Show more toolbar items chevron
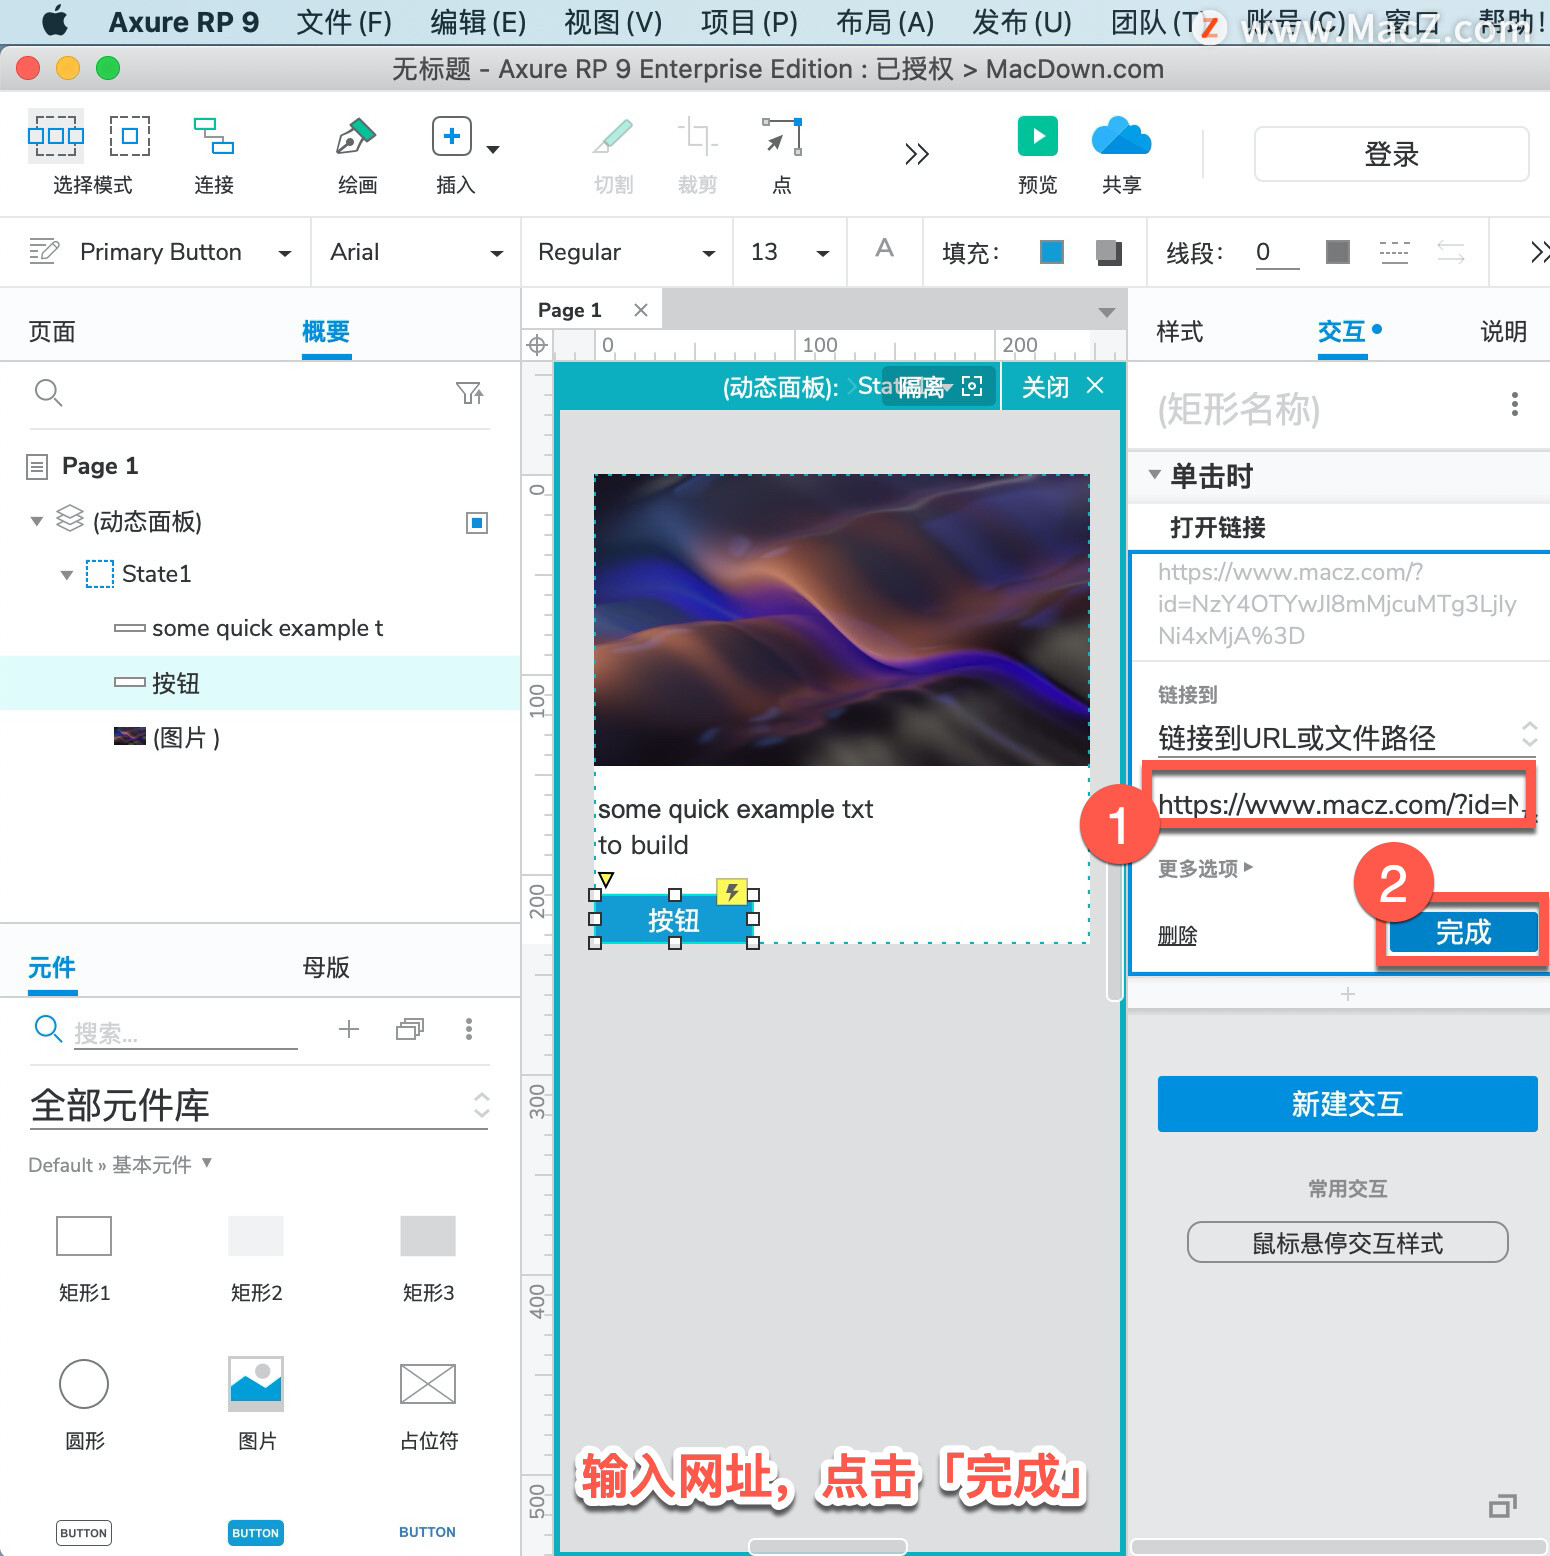 coord(917,154)
